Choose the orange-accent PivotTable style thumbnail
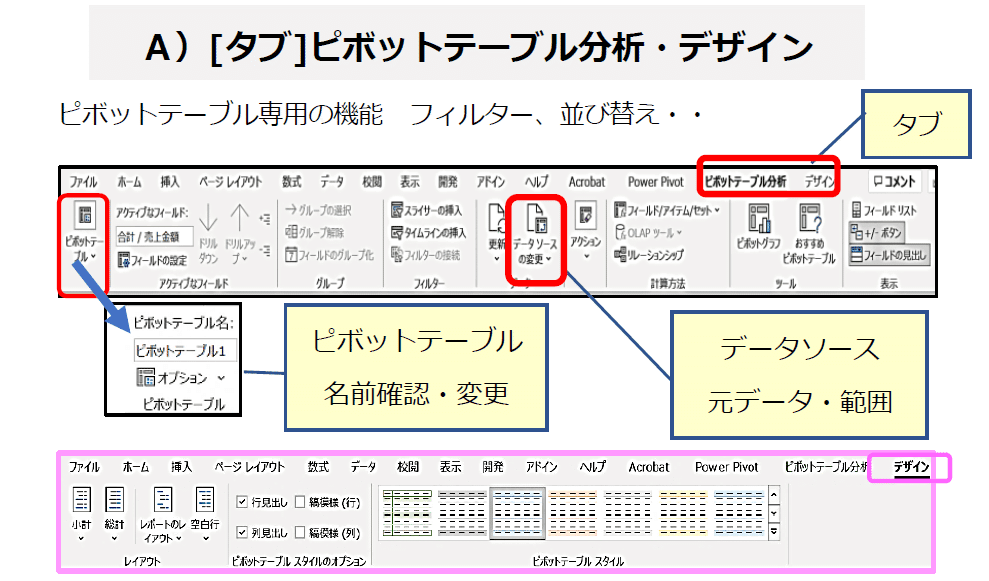The width and height of the screenshot is (989, 581). coord(572,513)
